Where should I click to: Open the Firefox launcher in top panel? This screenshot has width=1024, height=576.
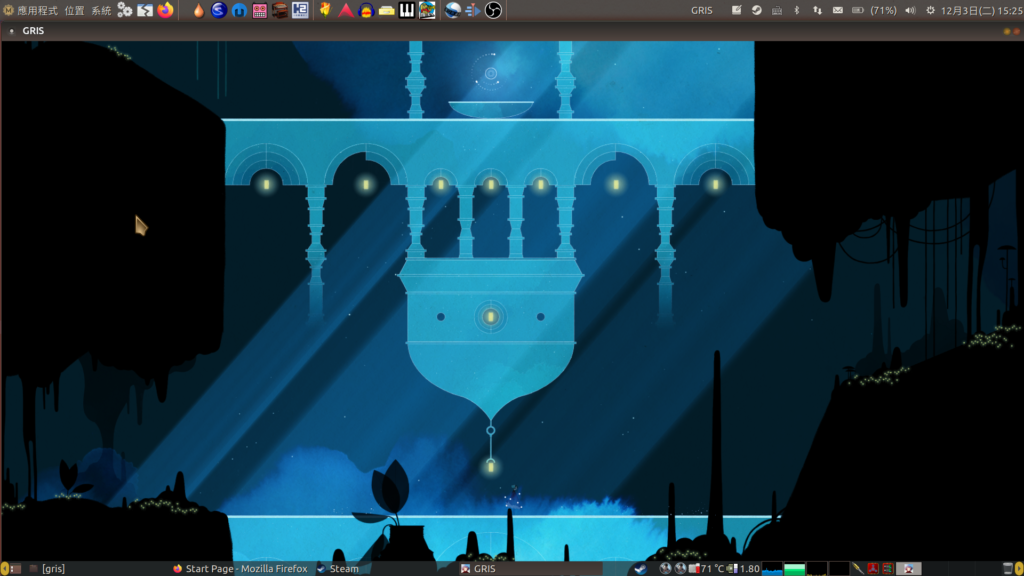tap(165, 10)
